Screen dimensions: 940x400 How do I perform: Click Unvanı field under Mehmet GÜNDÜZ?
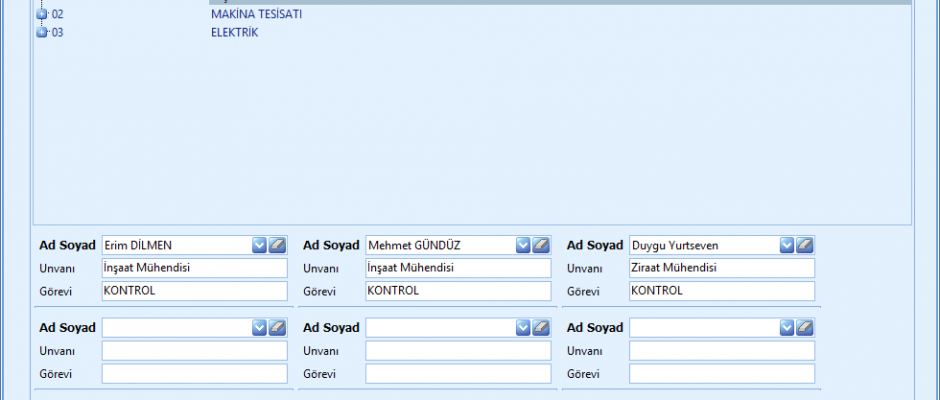point(457,268)
